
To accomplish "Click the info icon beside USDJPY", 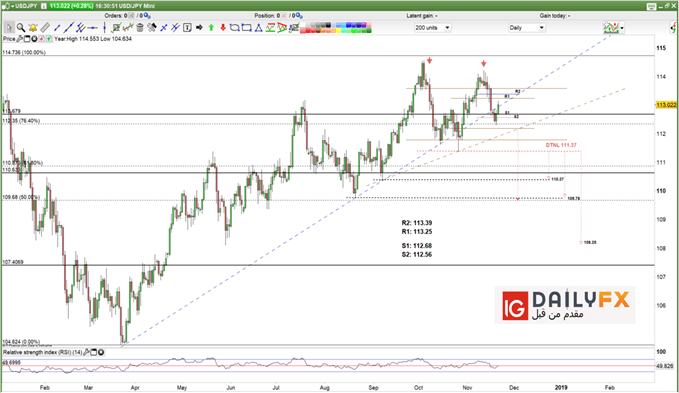I will tap(45, 6).
